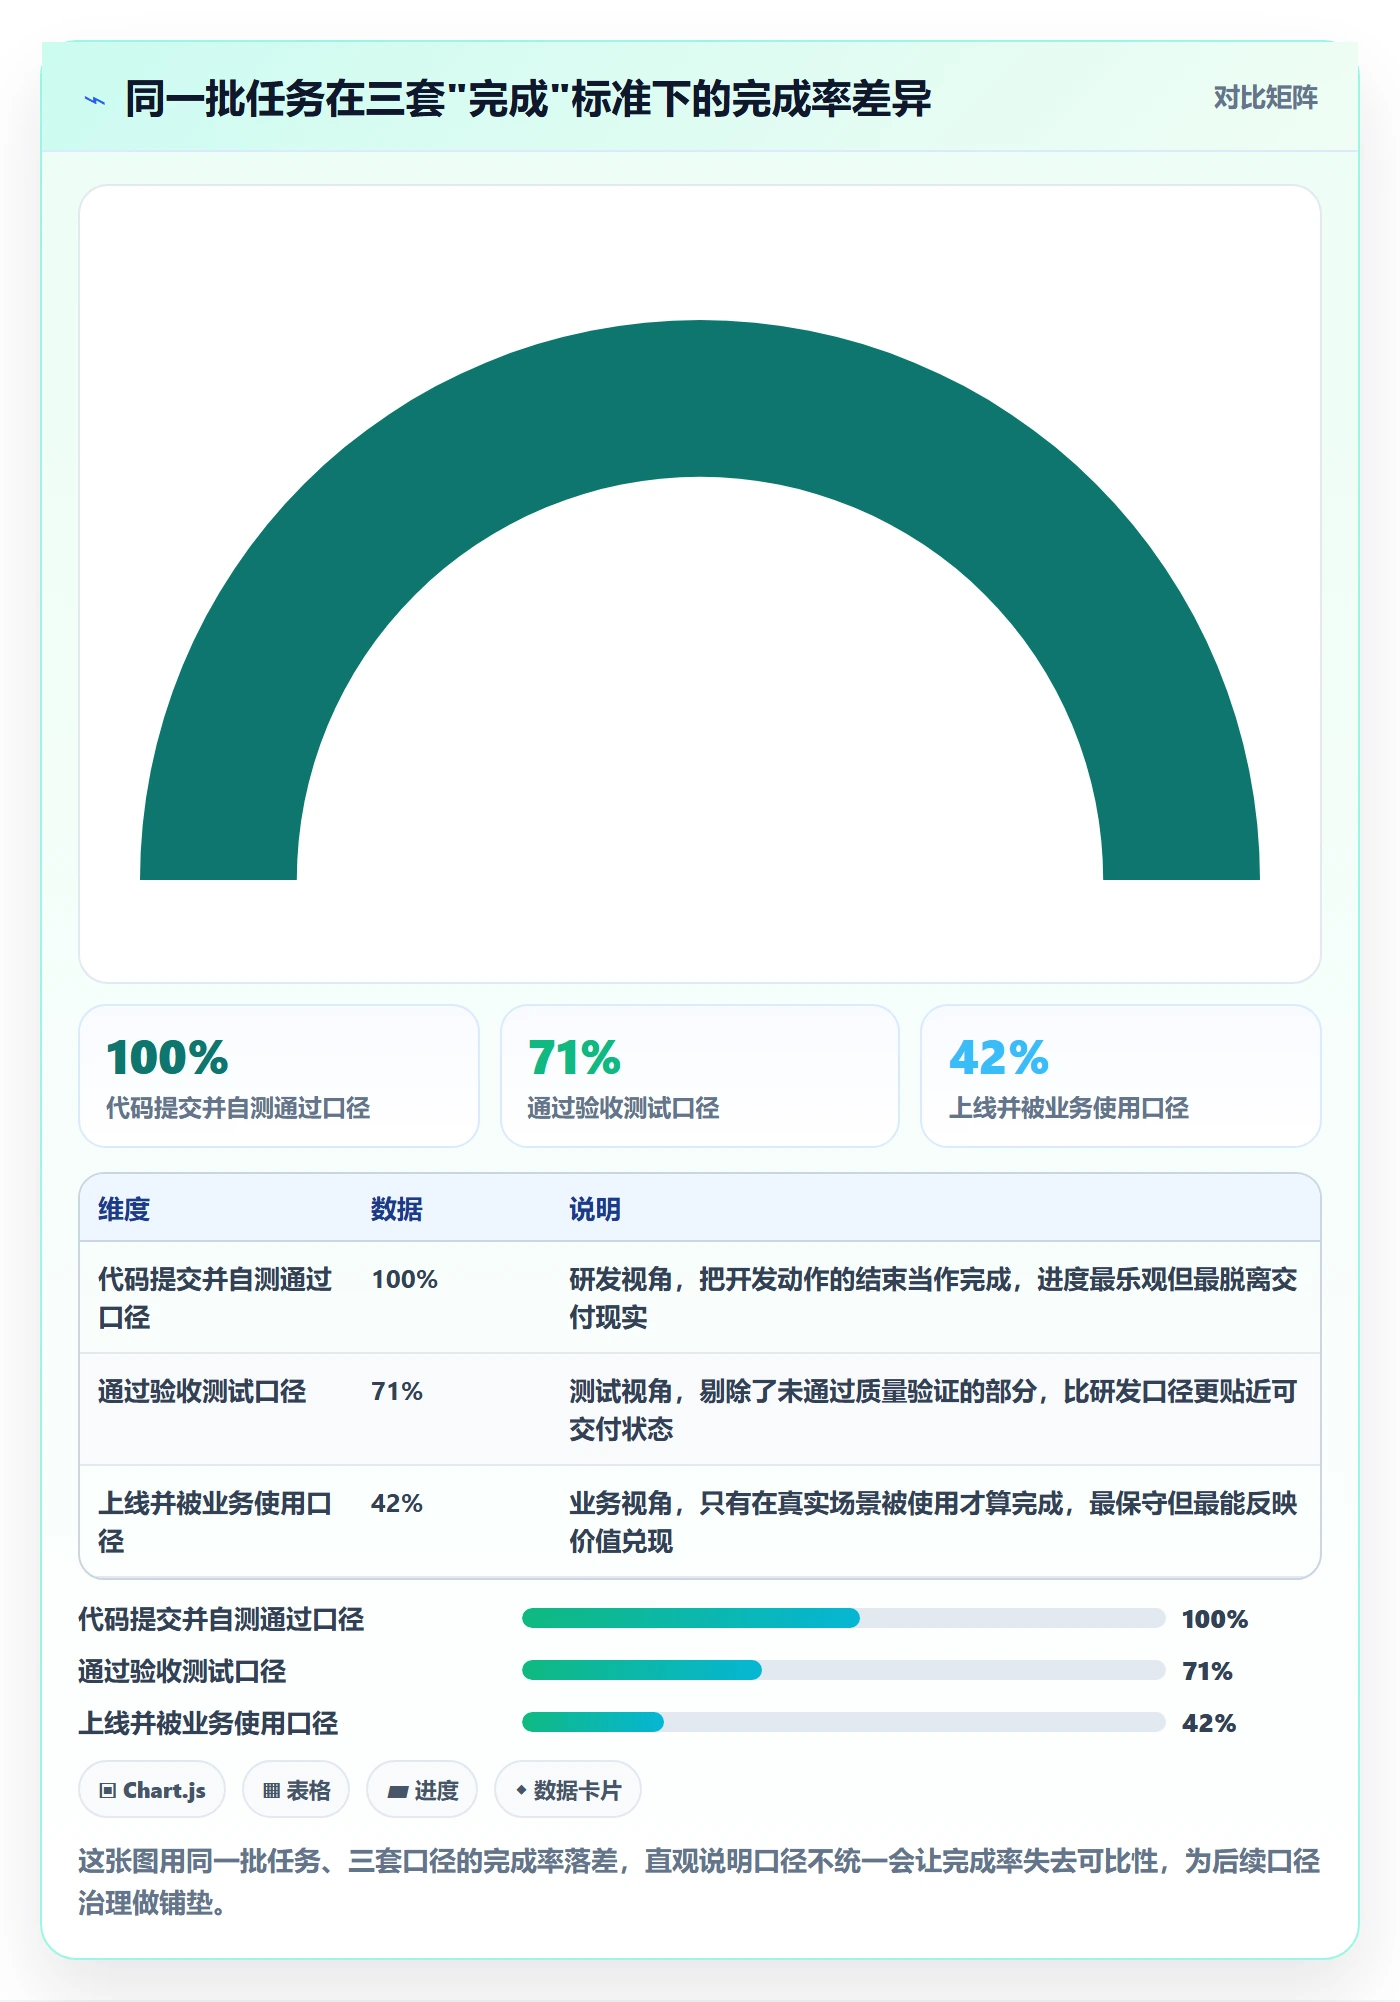The width and height of the screenshot is (1400, 2002).
Task: Click the 代码提交并自测通过口径 cell in the table
Action: 215,1298
